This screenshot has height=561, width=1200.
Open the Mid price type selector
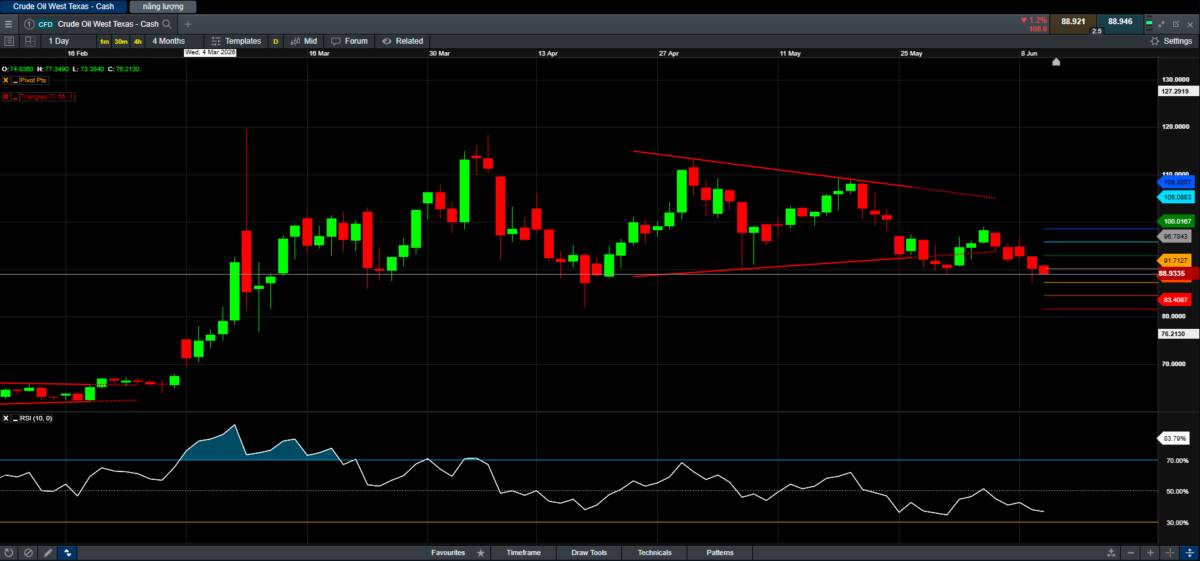coord(303,41)
